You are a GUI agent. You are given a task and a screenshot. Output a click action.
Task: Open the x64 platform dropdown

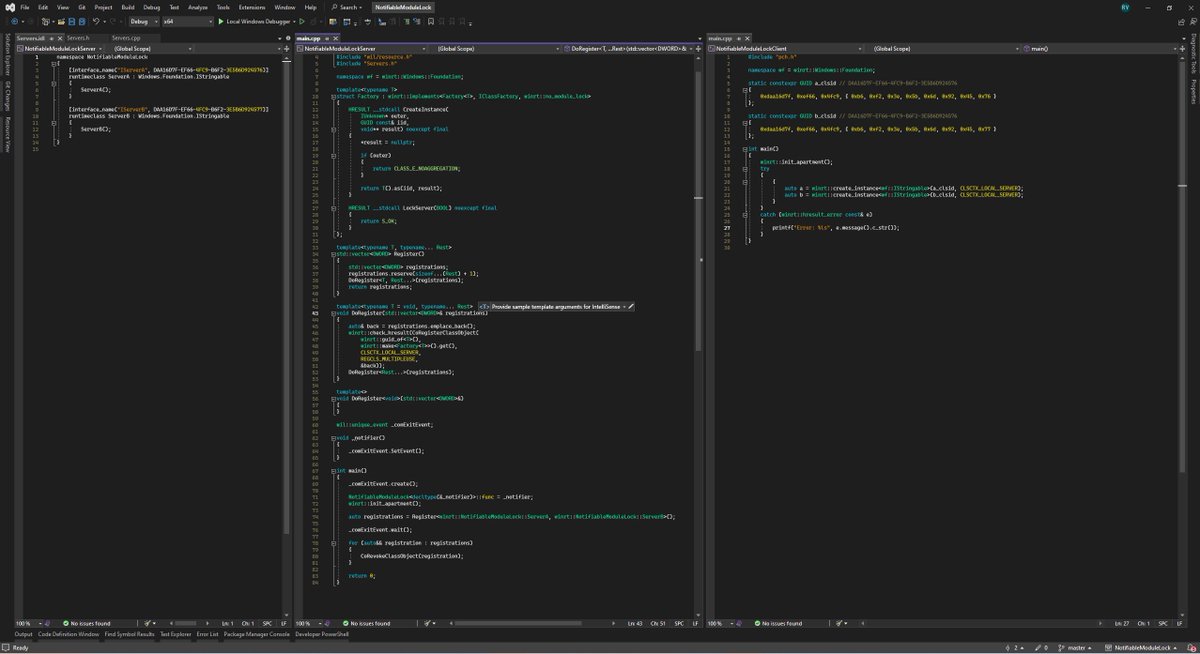[187, 21]
